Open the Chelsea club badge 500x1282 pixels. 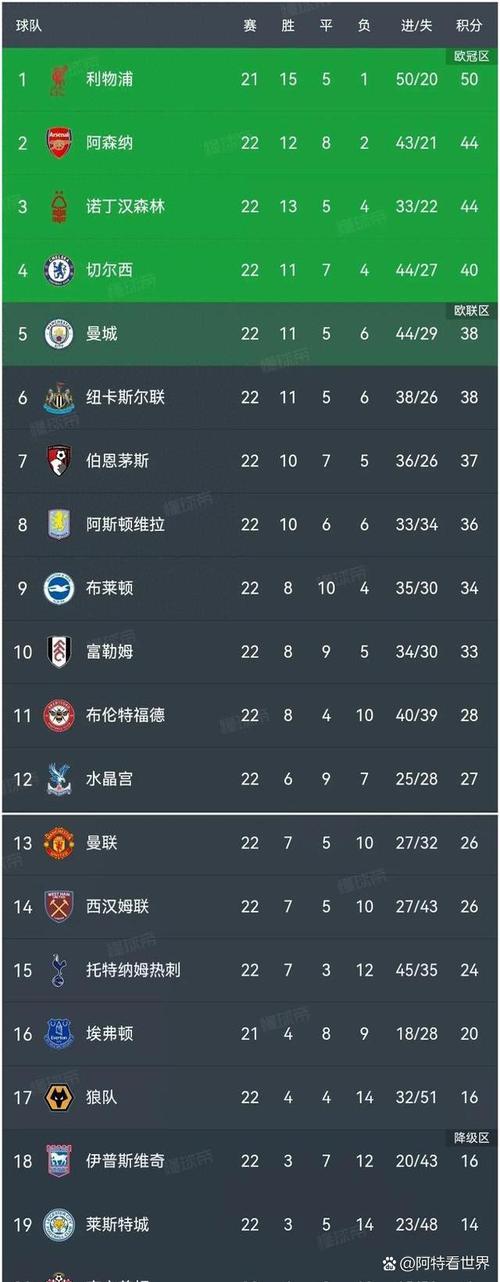pos(59,270)
